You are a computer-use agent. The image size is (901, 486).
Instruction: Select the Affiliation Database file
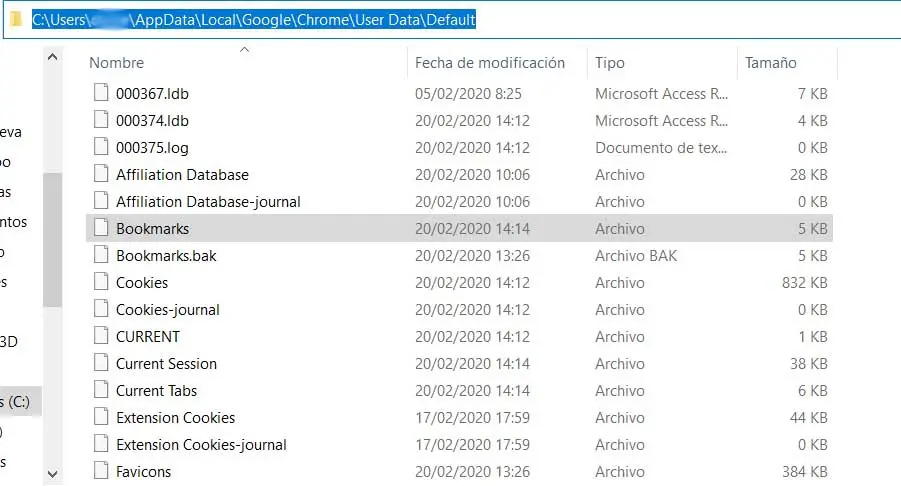point(182,174)
